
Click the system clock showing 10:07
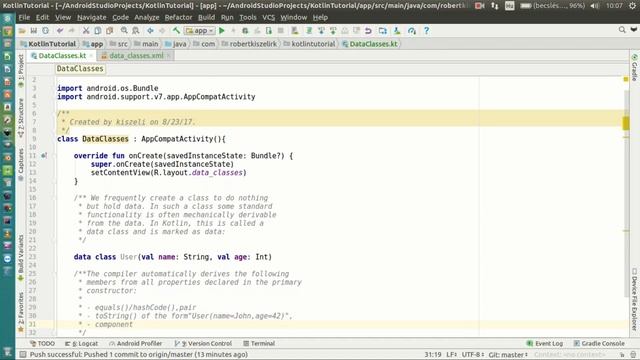pyautogui.click(x=614, y=6)
